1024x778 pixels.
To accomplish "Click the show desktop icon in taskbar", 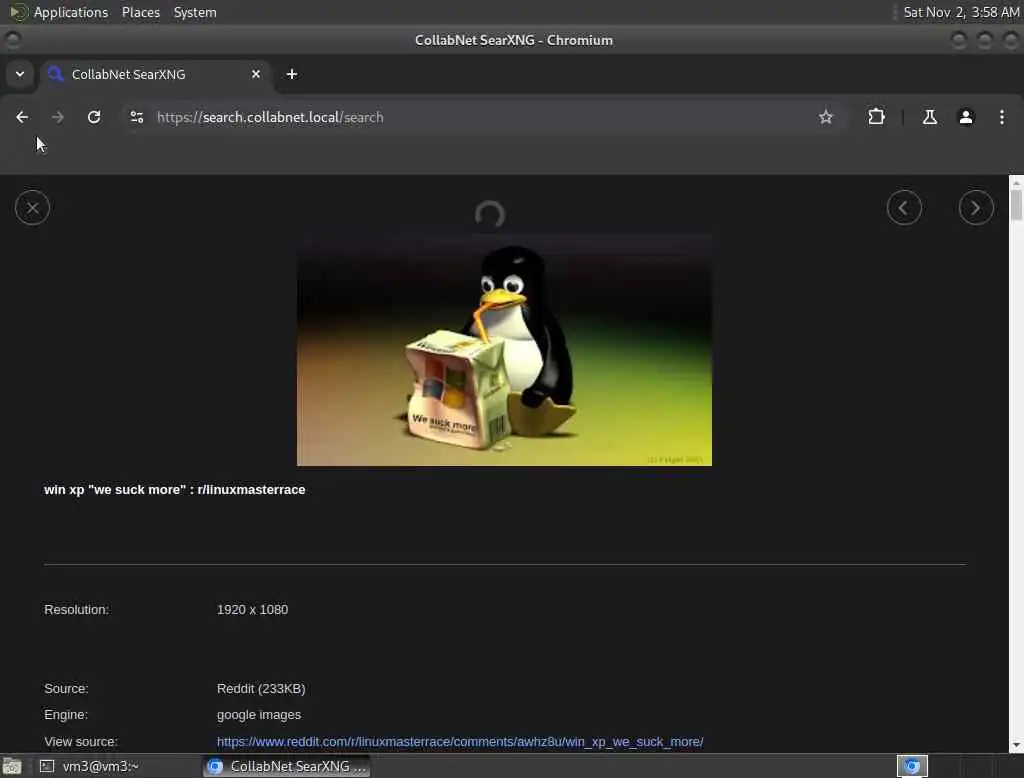I will 11,766.
